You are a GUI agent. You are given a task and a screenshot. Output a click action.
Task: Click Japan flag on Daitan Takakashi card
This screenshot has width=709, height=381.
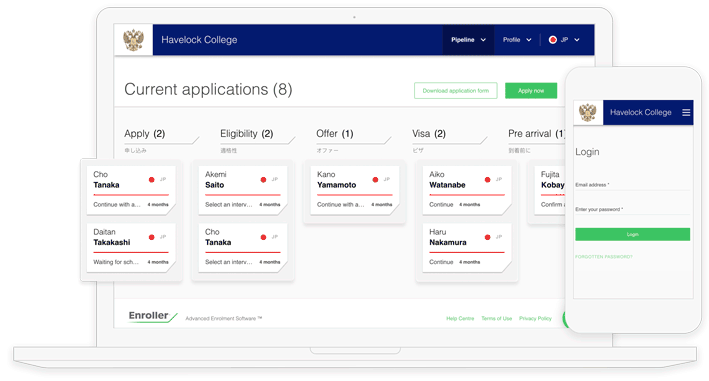point(151,237)
